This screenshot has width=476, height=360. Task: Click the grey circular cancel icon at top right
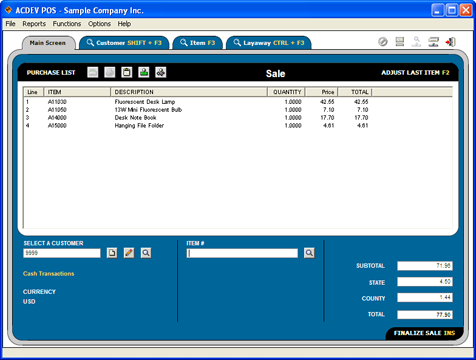(x=383, y=42)
